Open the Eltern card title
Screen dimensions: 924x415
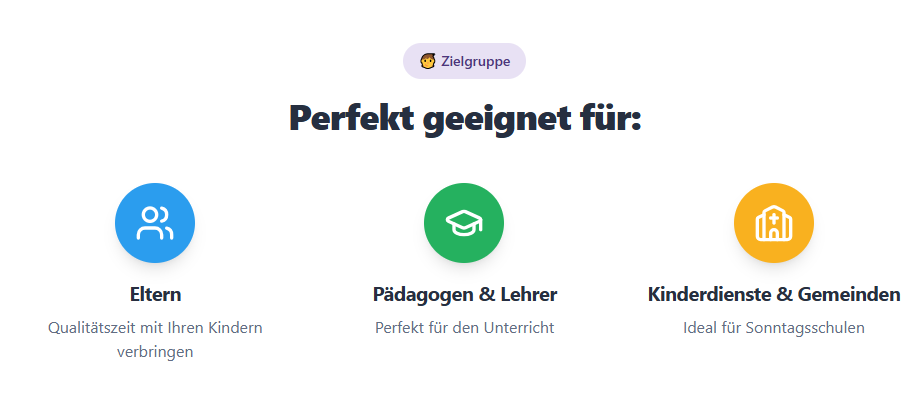point(155,295)
